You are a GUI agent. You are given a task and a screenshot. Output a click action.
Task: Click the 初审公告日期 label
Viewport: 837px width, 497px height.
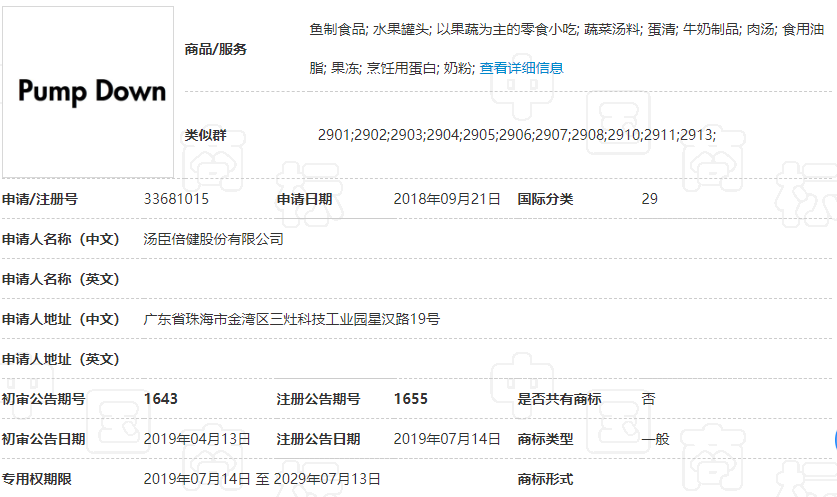(44, 439)
